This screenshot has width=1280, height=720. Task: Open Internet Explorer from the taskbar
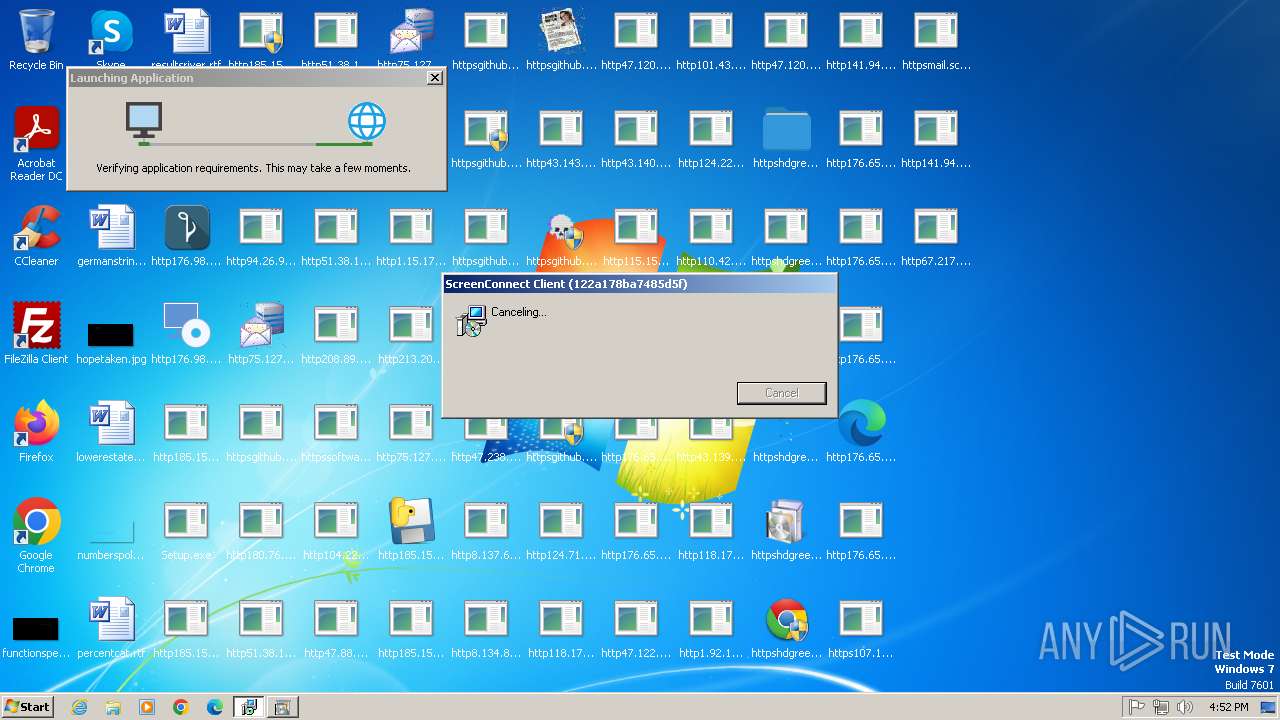coord(79,707)
